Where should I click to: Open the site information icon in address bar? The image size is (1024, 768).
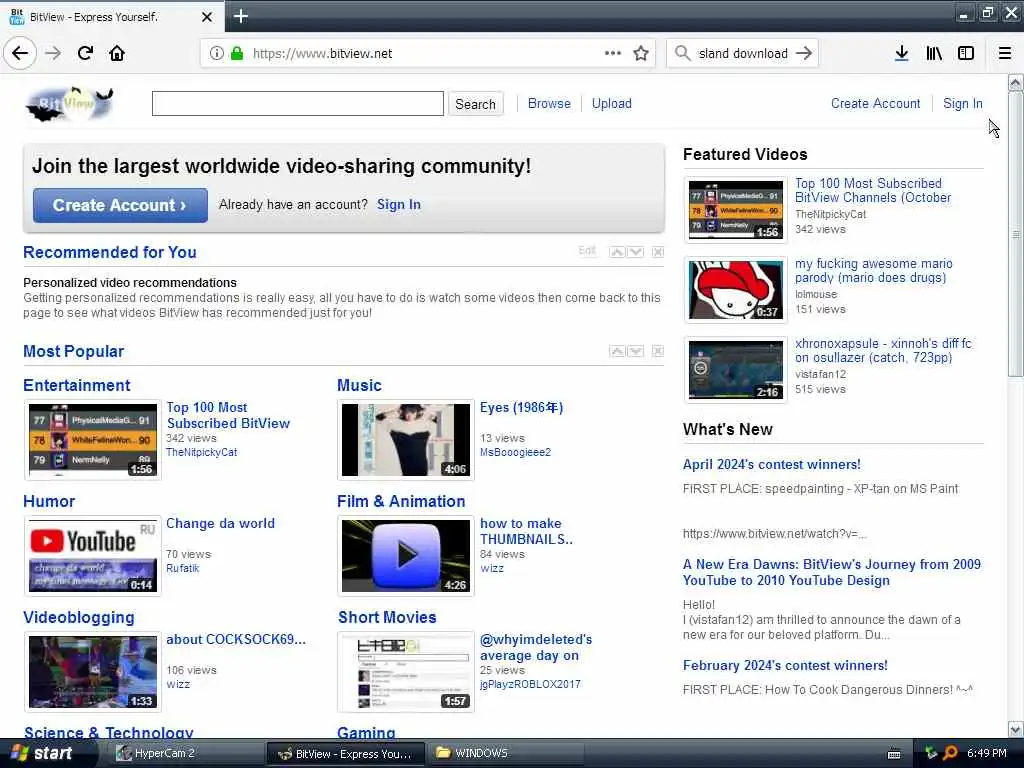(217, 54)
